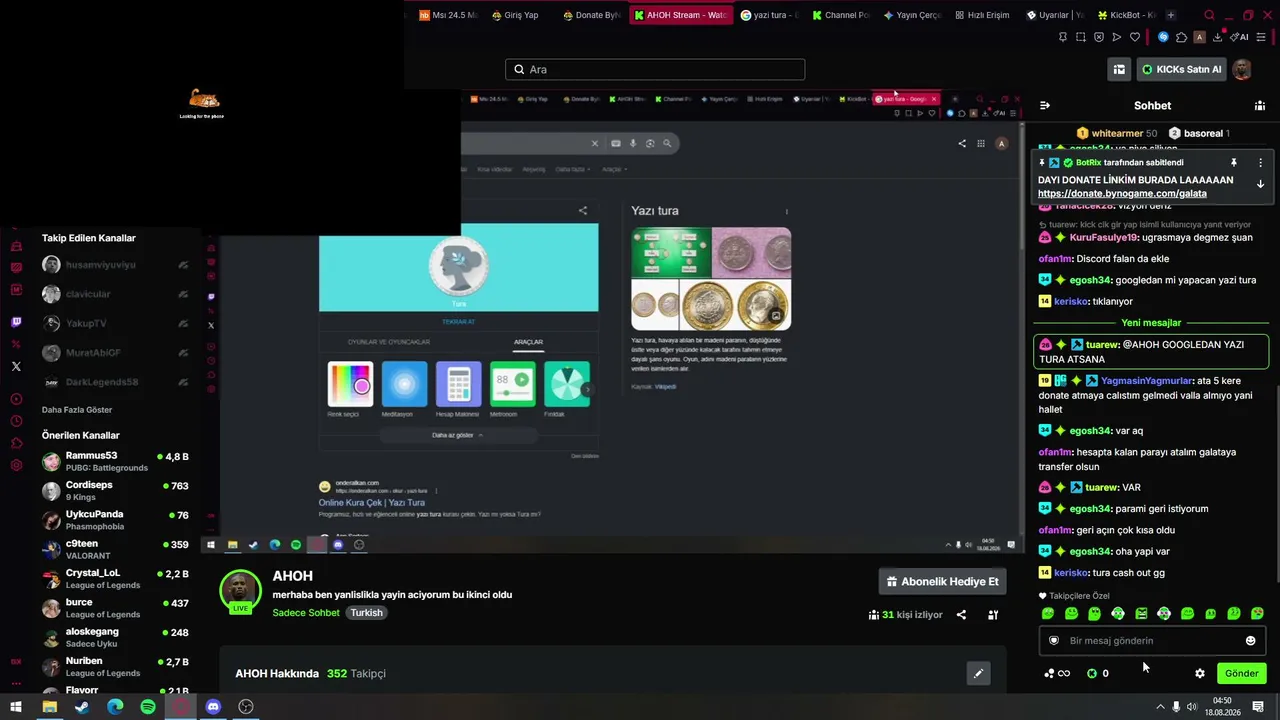Click the chat identity badge icon
The image size is (1280, 720).
[x=1053, y=641]
